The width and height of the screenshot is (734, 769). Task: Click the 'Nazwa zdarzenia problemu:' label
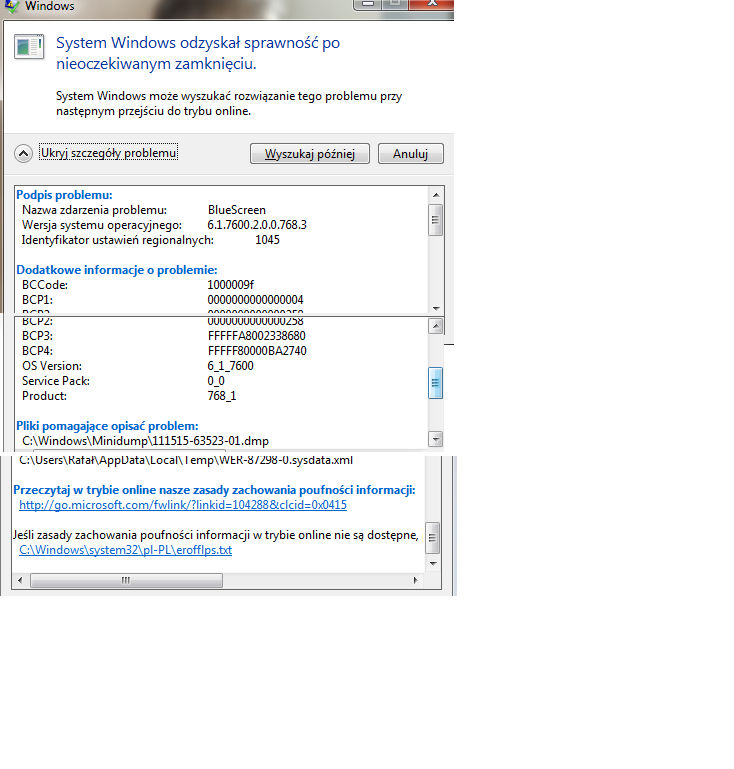95,210
